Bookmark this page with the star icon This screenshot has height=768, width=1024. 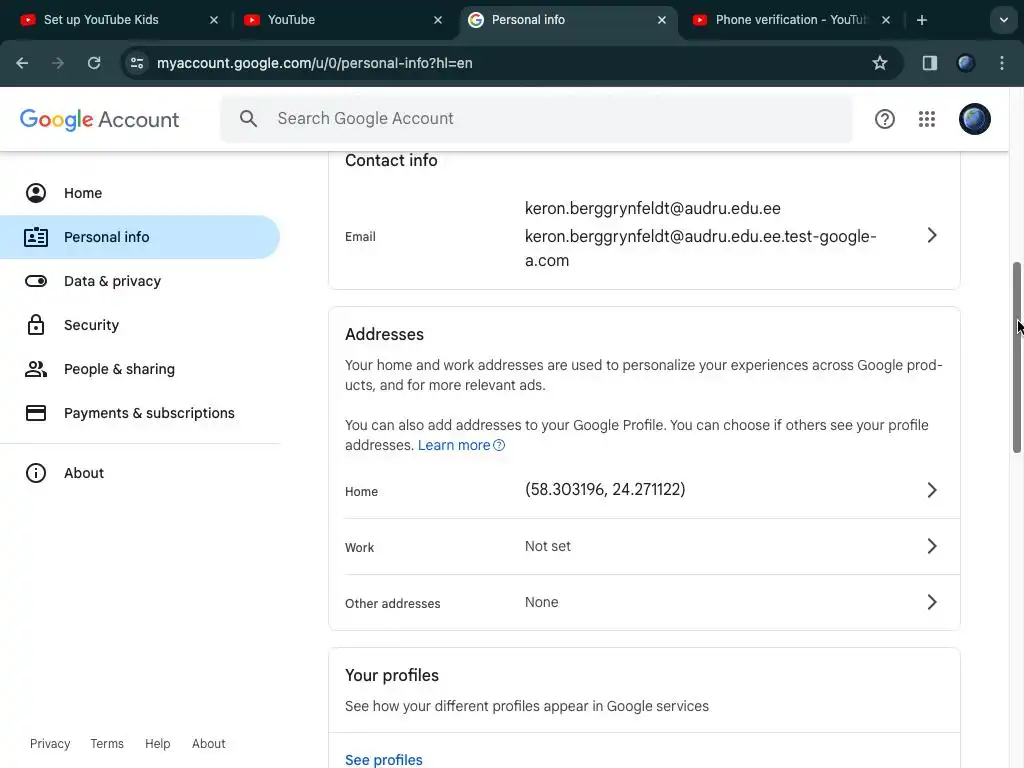click(x=880, y=63)
